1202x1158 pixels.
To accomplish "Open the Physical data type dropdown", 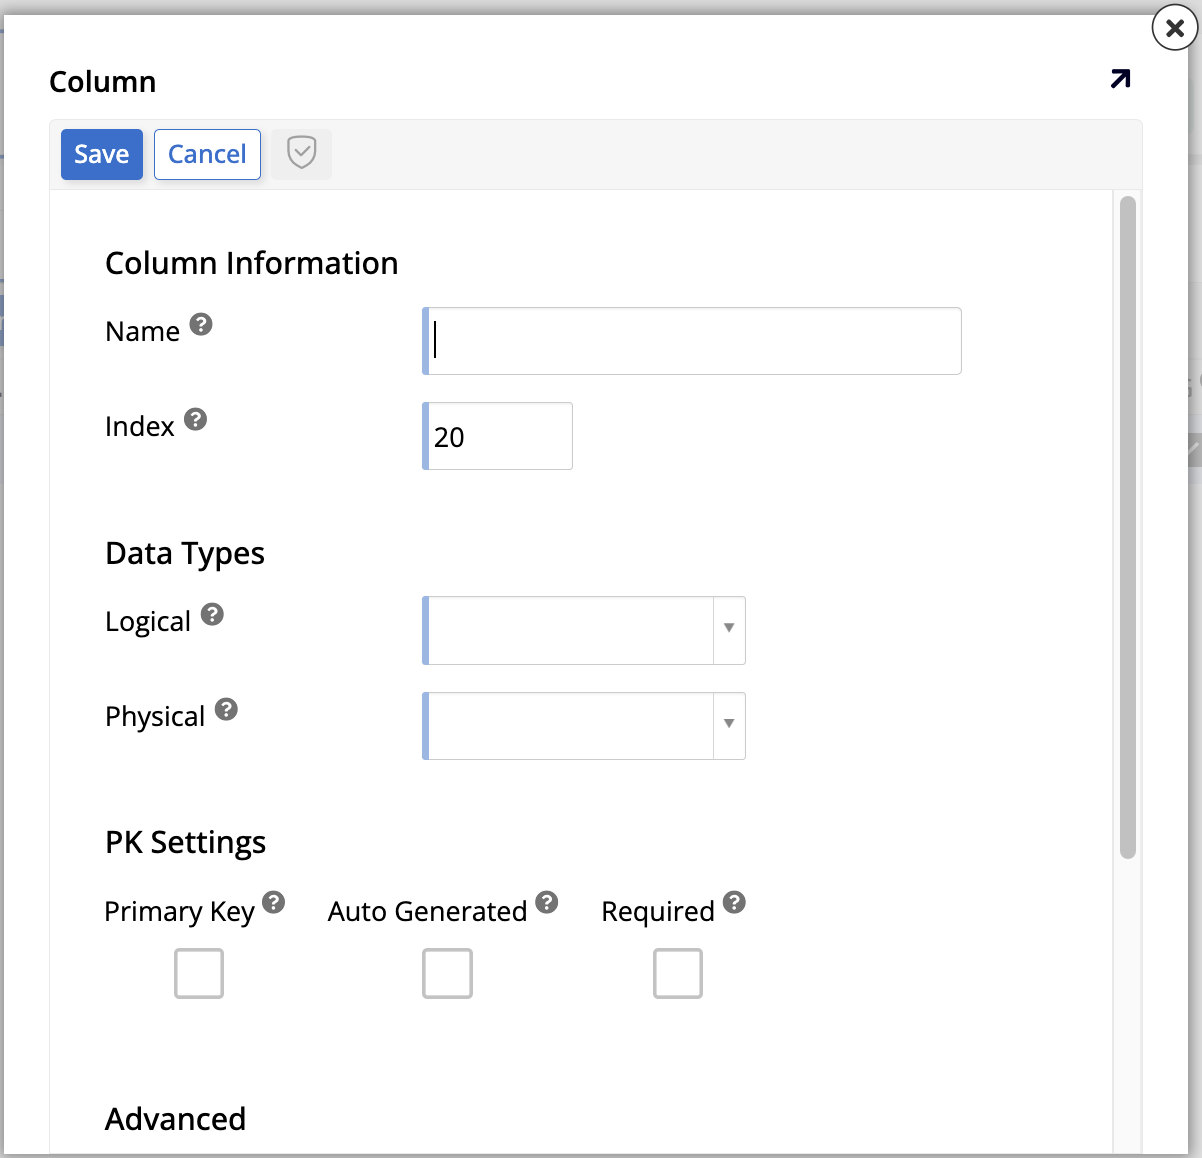I will pyautogui.click(x=729, y=725).
